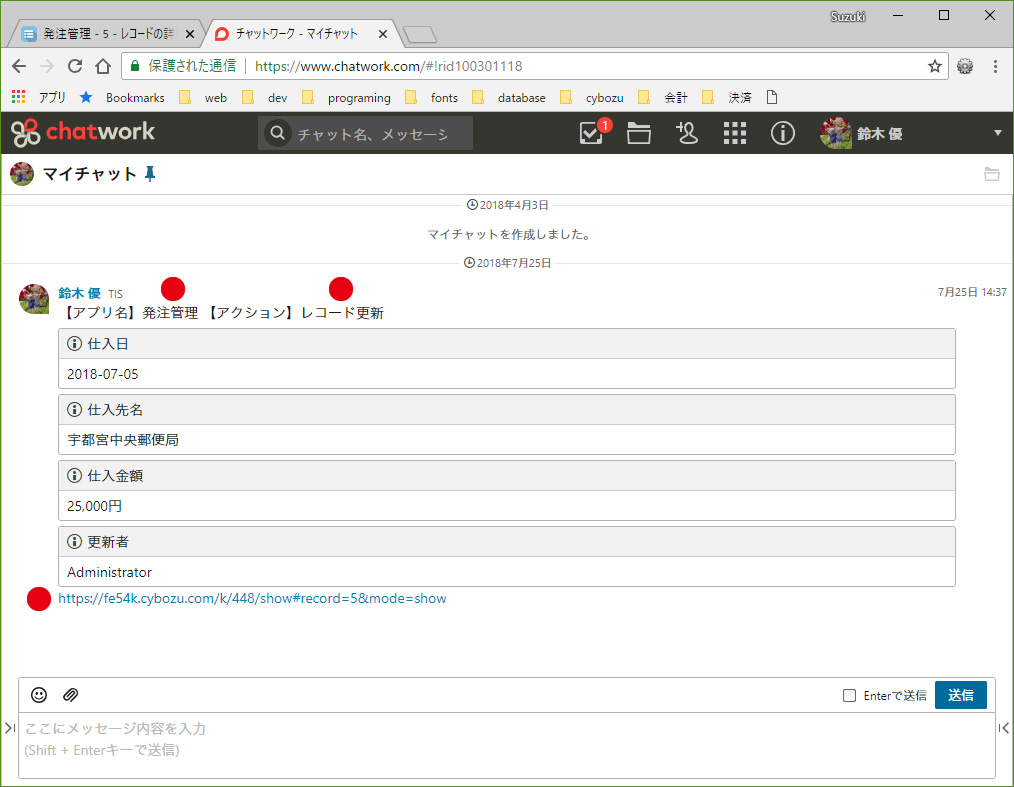This screenshot has height=787, width=1014.
Task: Focus the chat search field
Action: click(365, 133)
